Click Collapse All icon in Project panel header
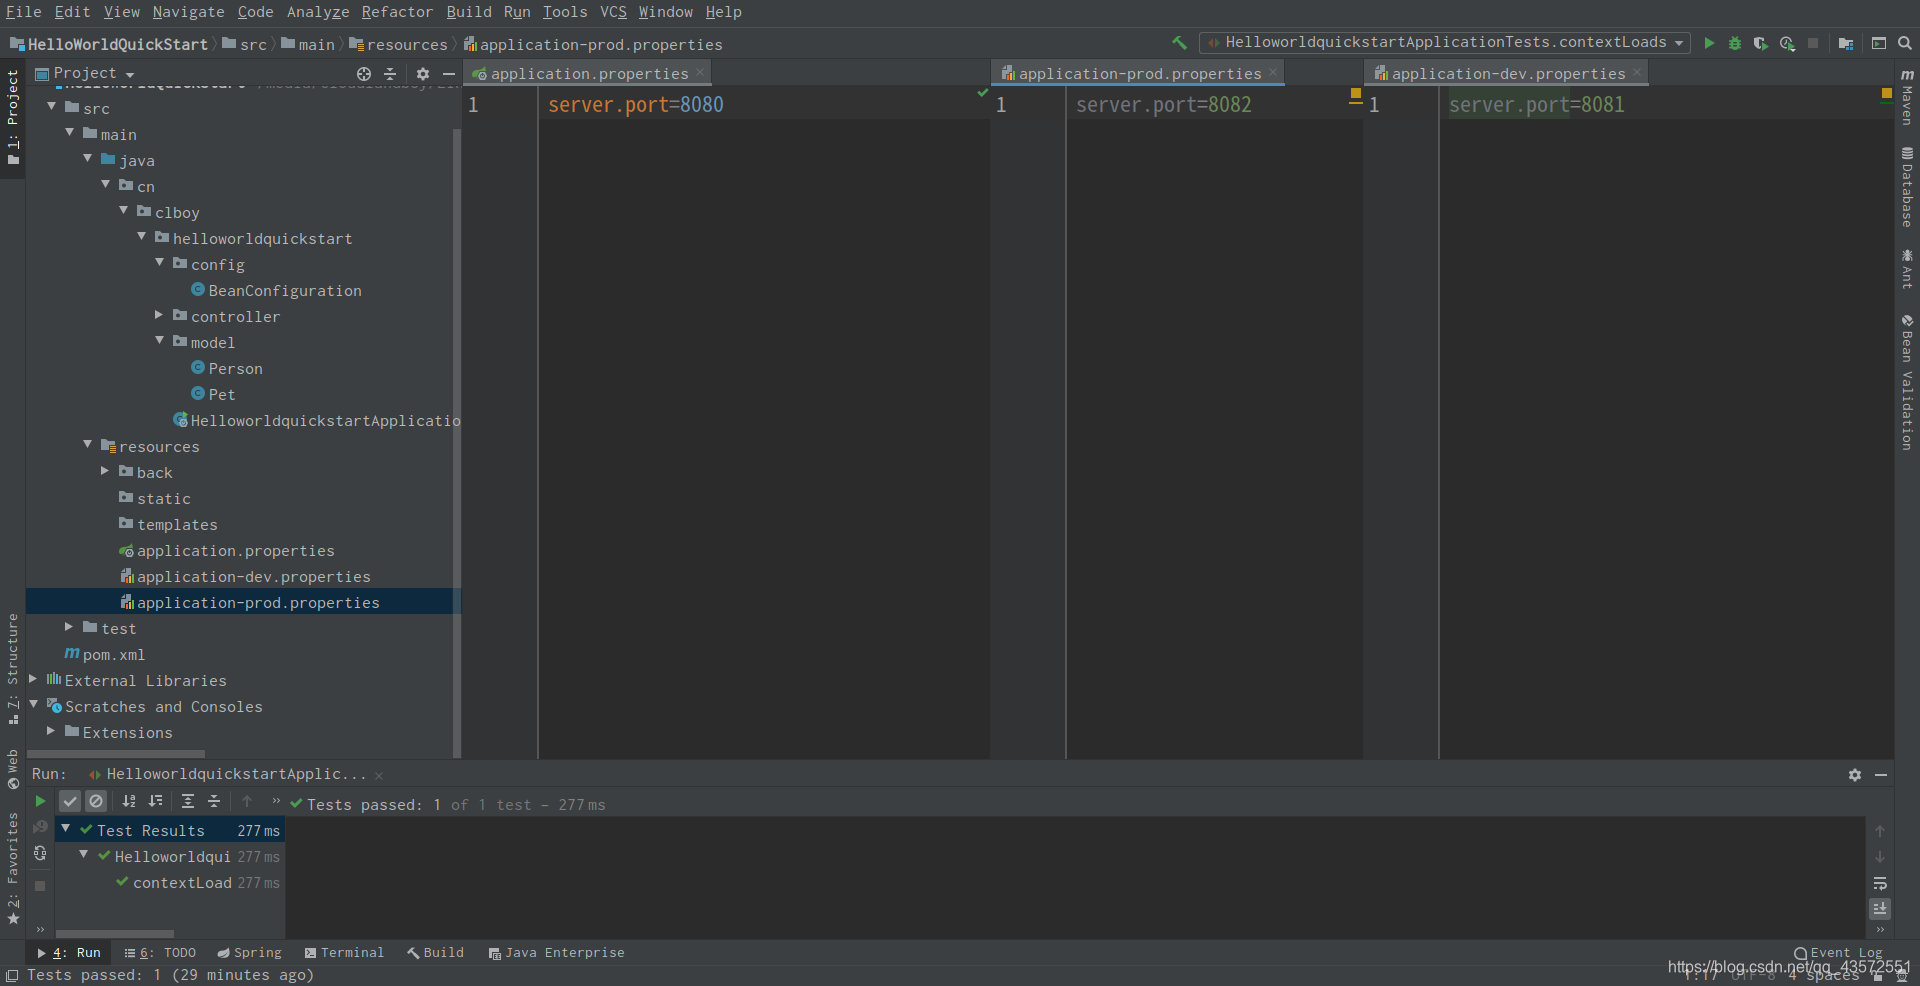Image resolution: width=1920 pixels, height=986 pixels. 390,74
